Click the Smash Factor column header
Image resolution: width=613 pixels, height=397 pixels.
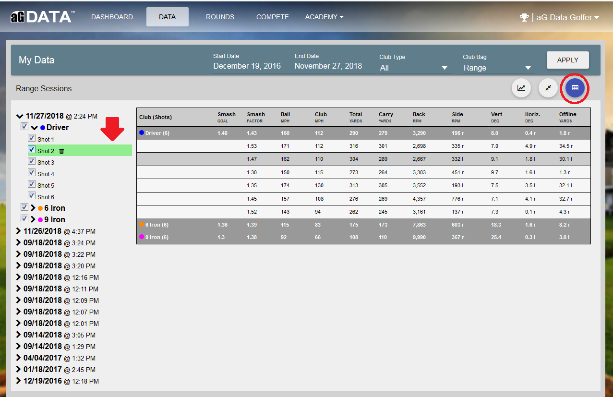tap(256, 117)
